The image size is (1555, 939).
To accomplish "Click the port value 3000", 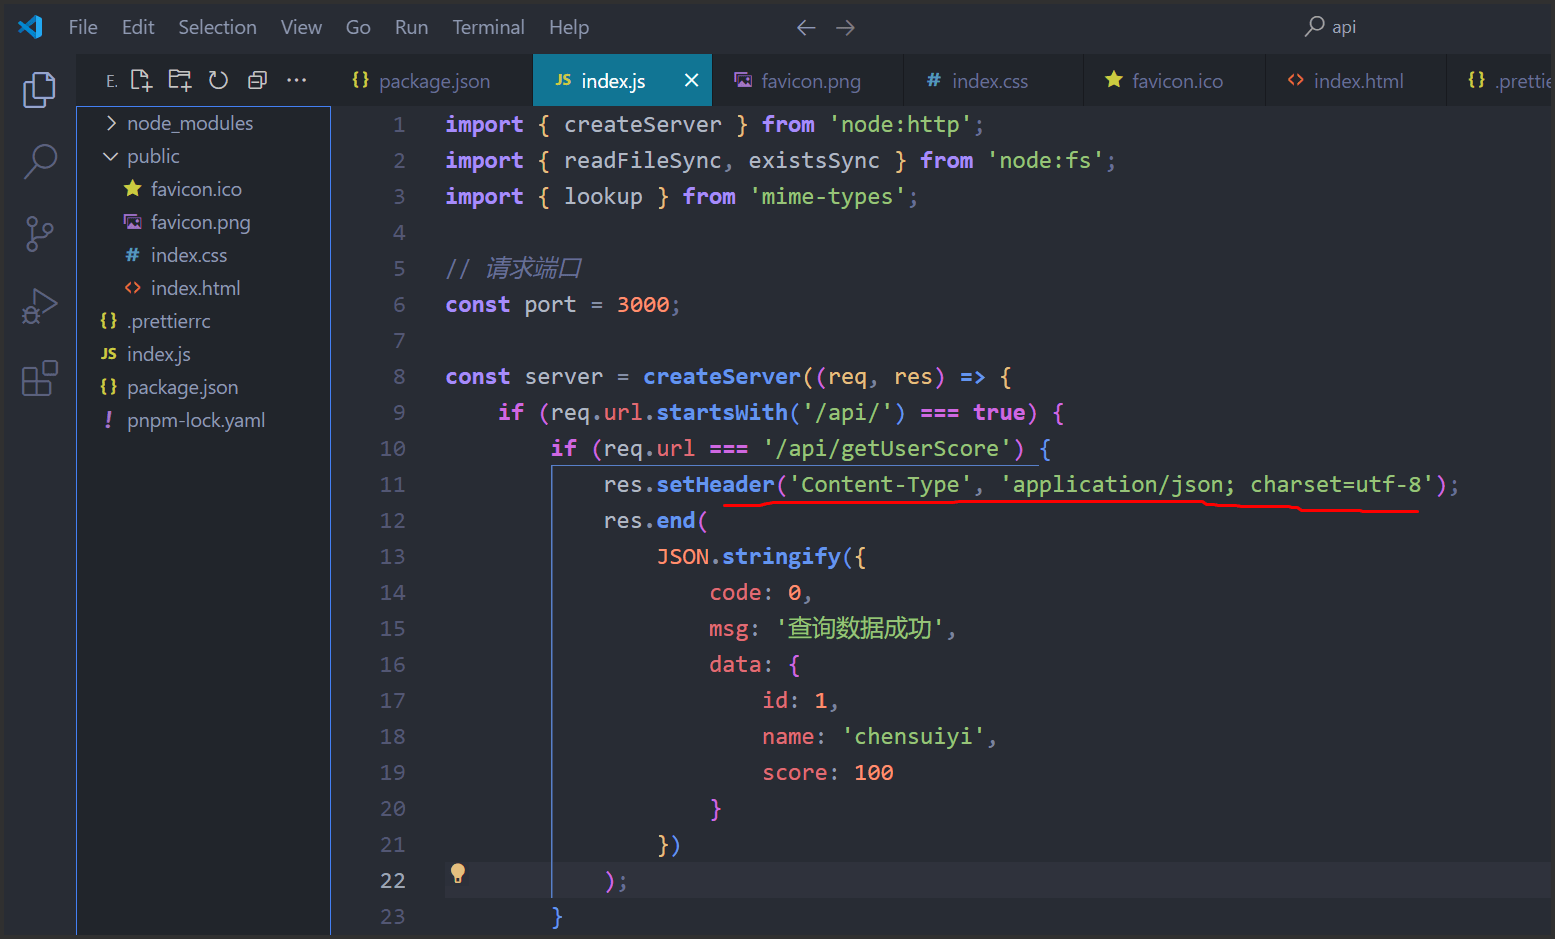I will pyautogui.click(x=642, y=305).
